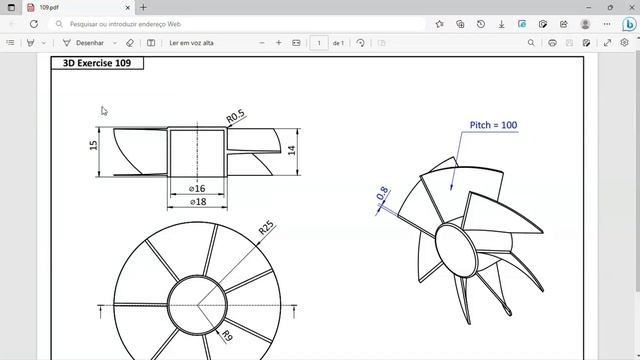The image size is (640, 360).
Task: Open Settings and more menu
Action: tap(607, 24)
